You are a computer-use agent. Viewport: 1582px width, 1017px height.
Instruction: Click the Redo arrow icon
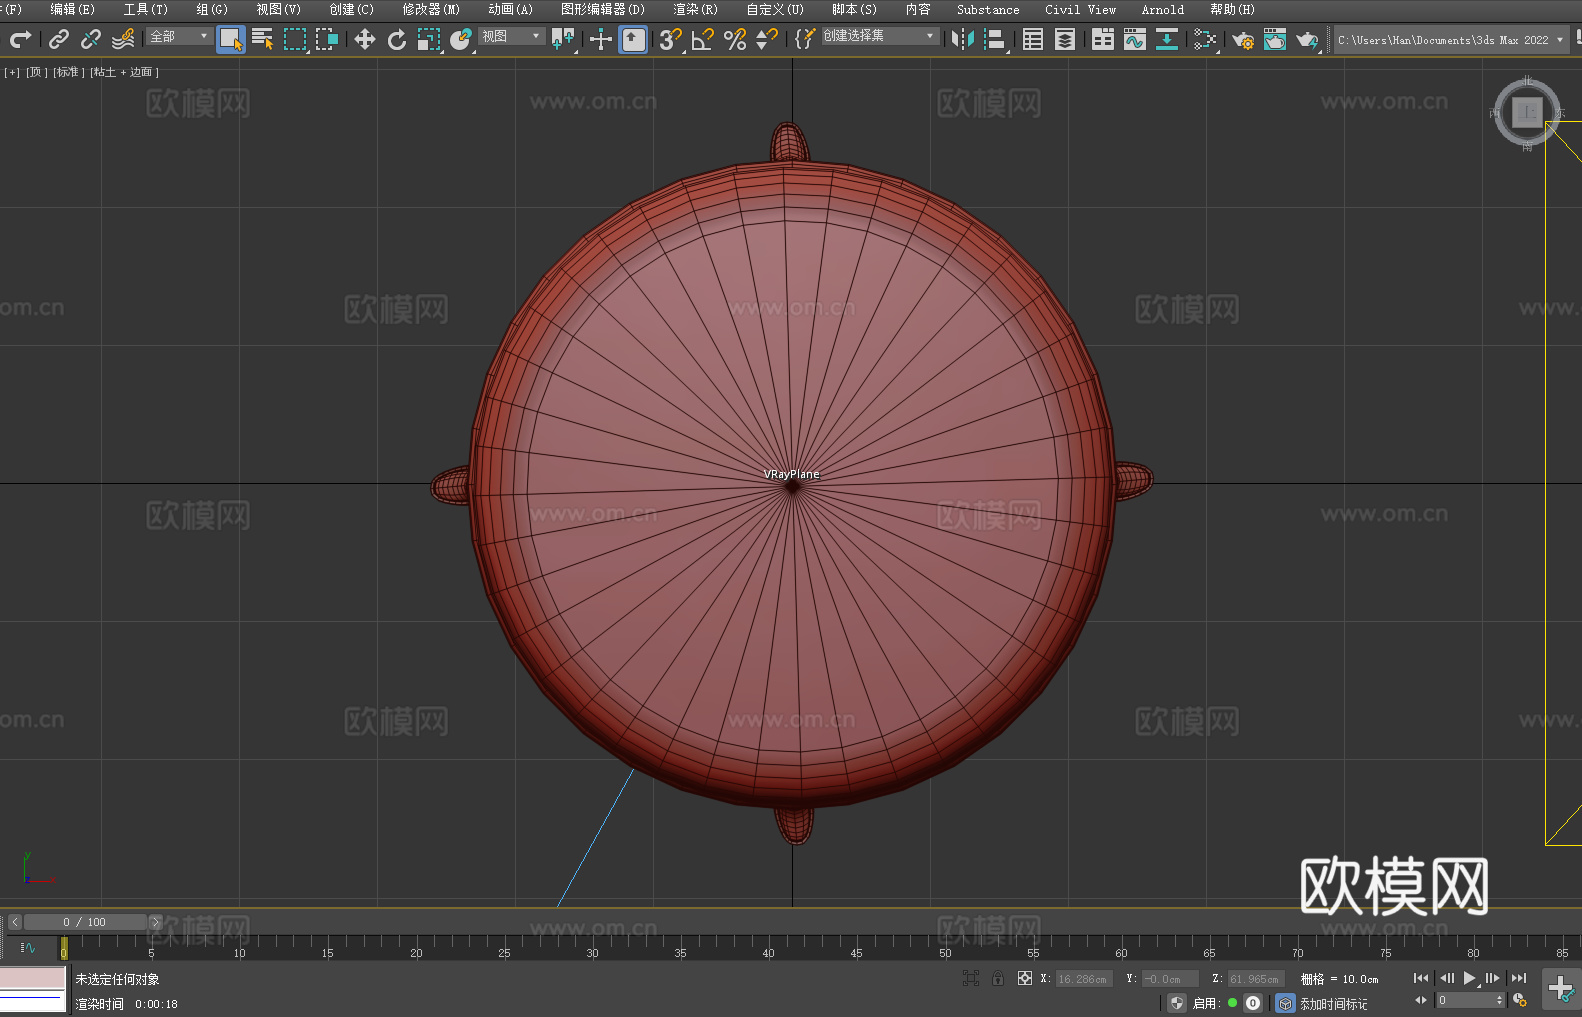point(20,39)
